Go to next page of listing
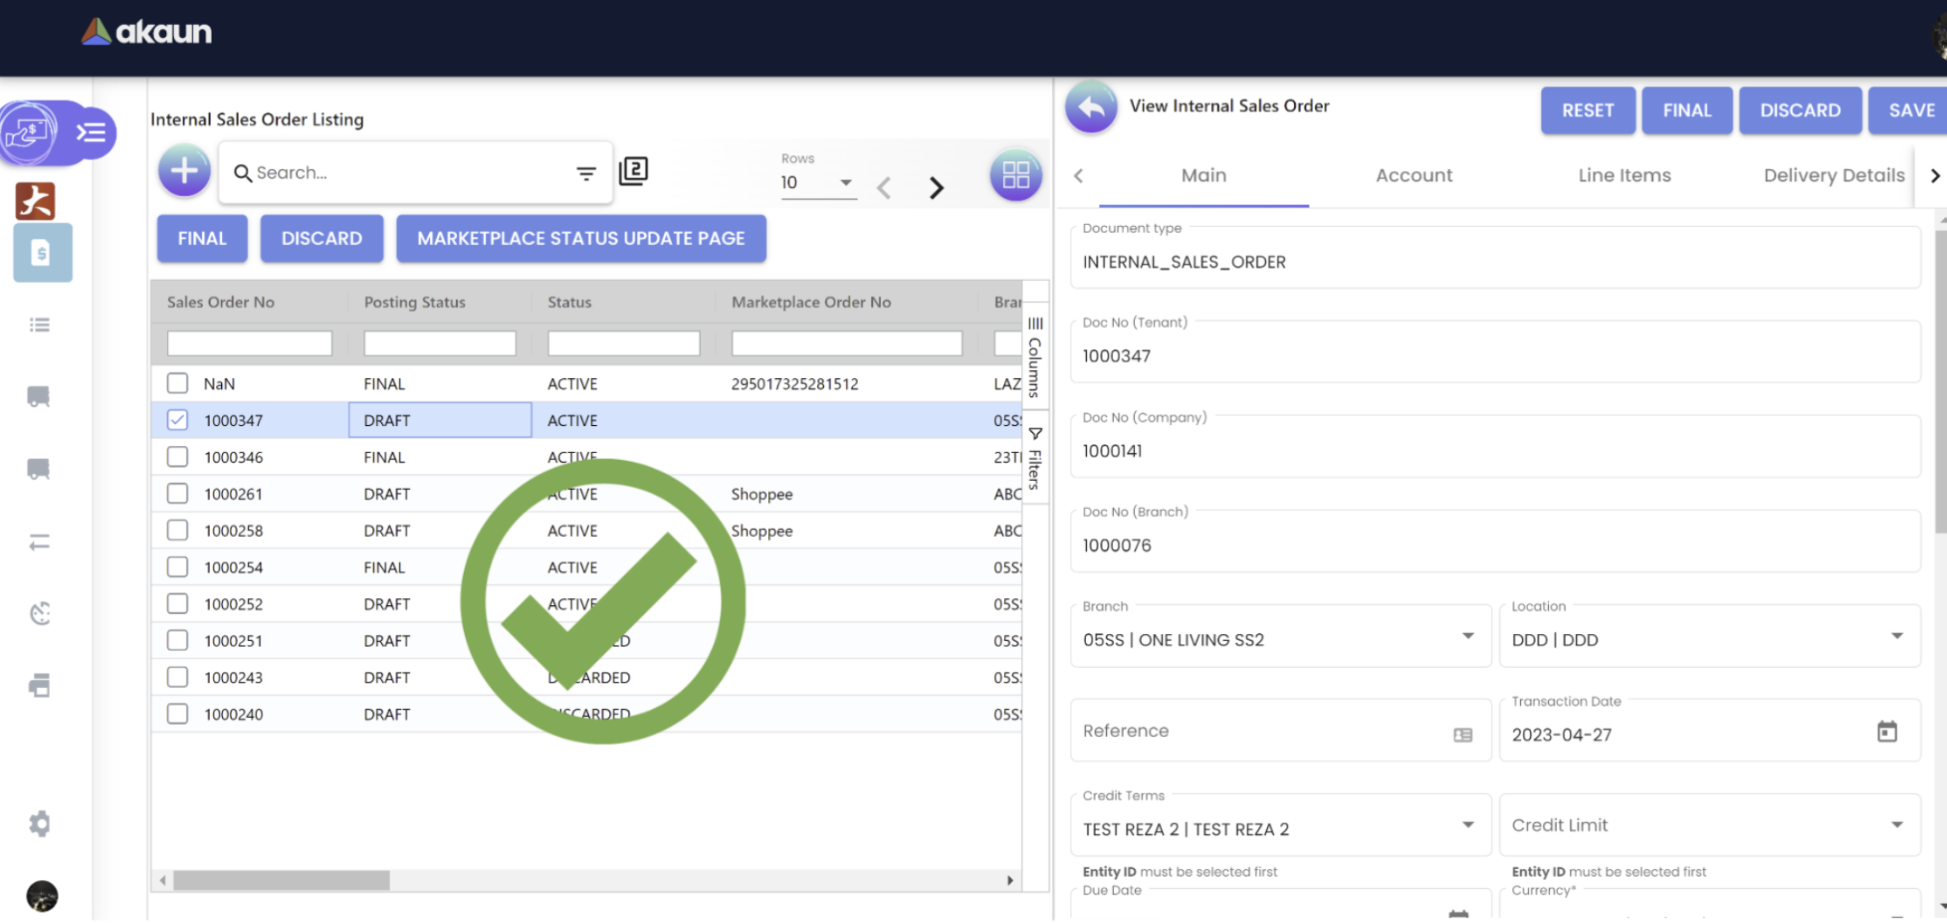 [x=936, y=187]
